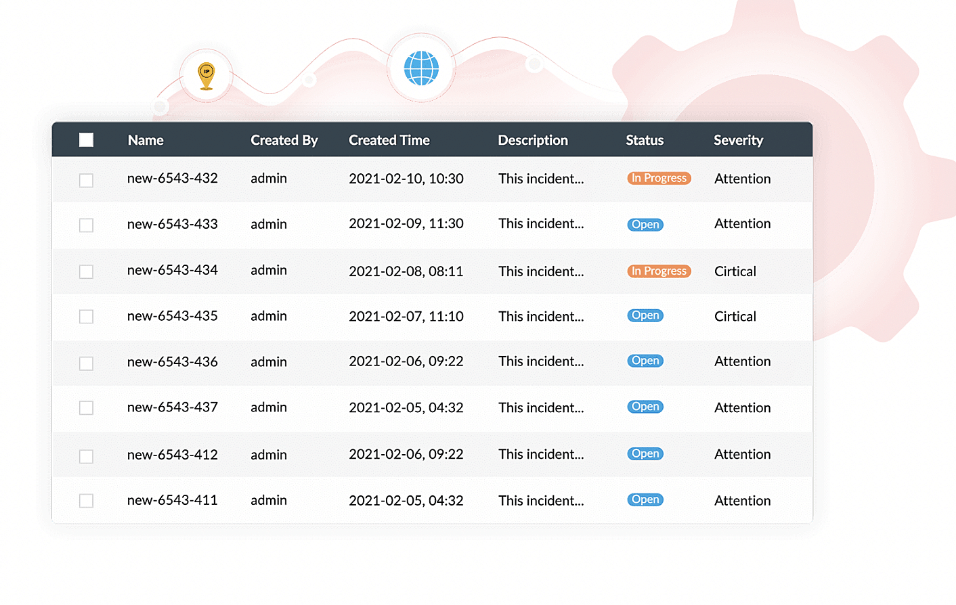Sort by the Created By column header
This screenshot has width=956, height=605.
(x=284, y=140)
